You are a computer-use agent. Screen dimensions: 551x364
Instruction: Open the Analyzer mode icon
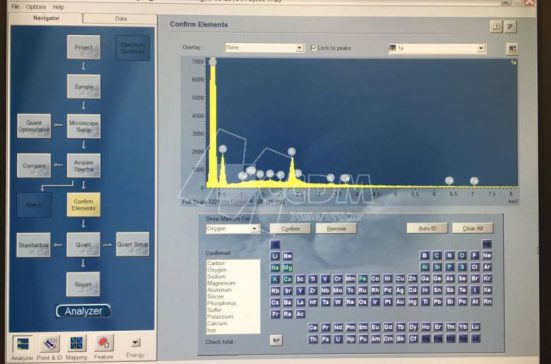pyautogui.click(x=22, y=344)
